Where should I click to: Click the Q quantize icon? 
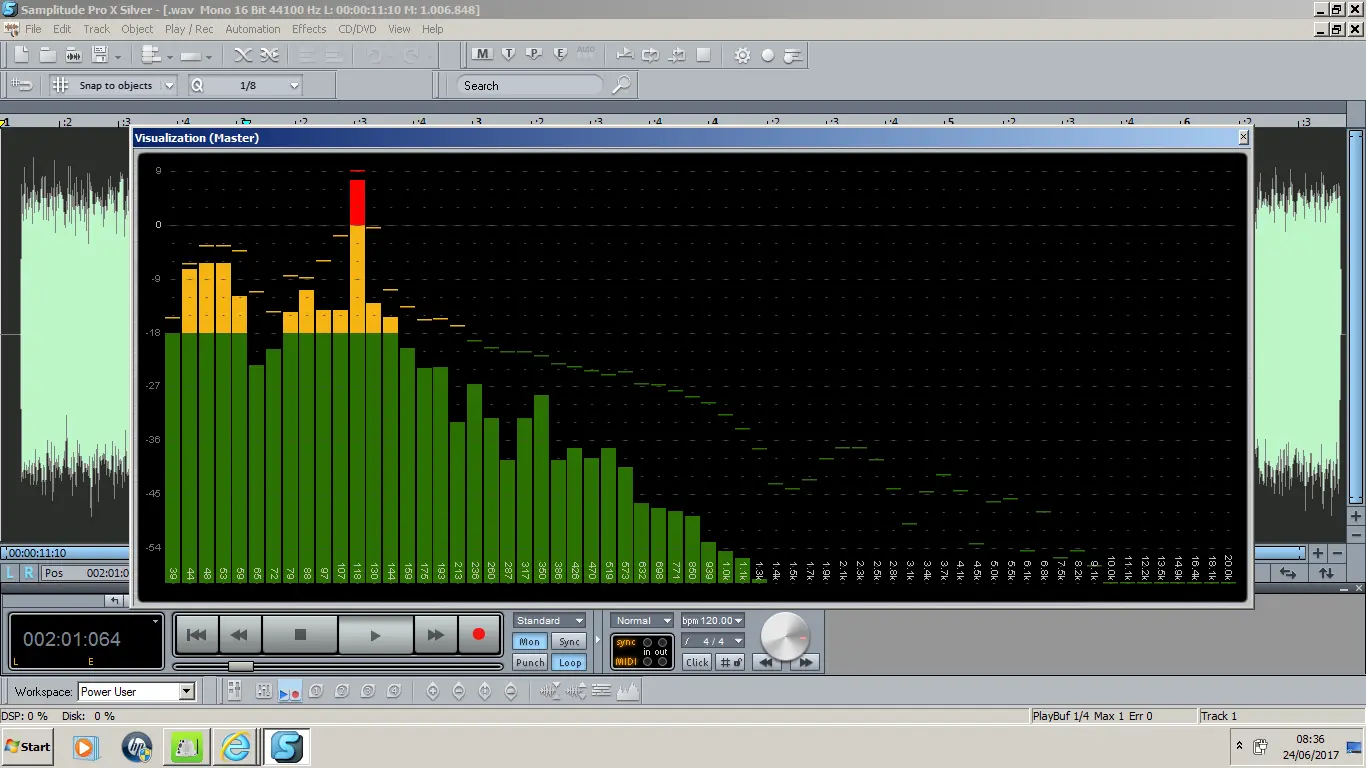[197, 85]
